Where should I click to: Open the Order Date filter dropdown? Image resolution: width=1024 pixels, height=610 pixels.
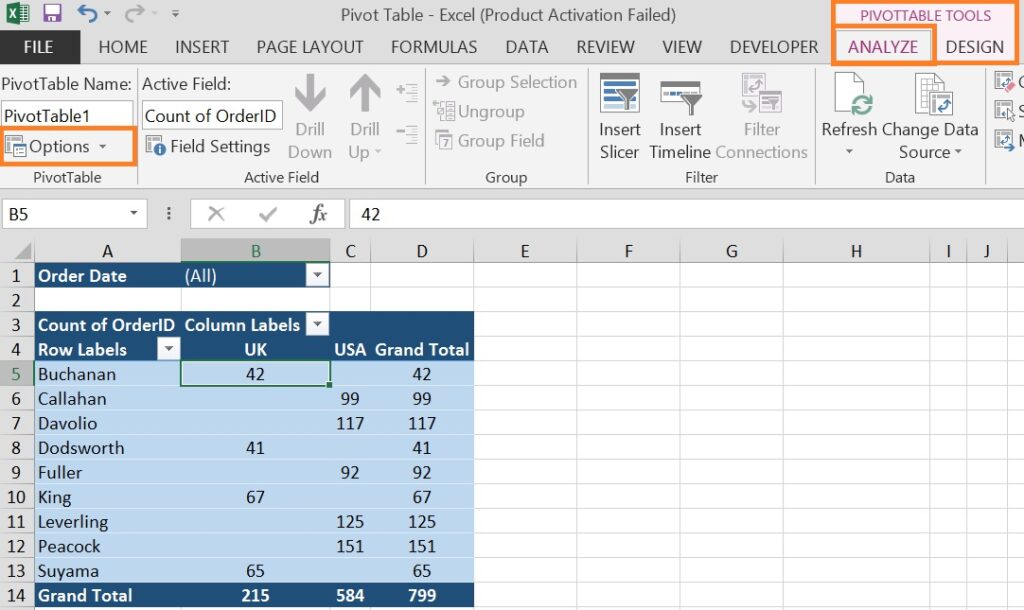coord(318,275)
